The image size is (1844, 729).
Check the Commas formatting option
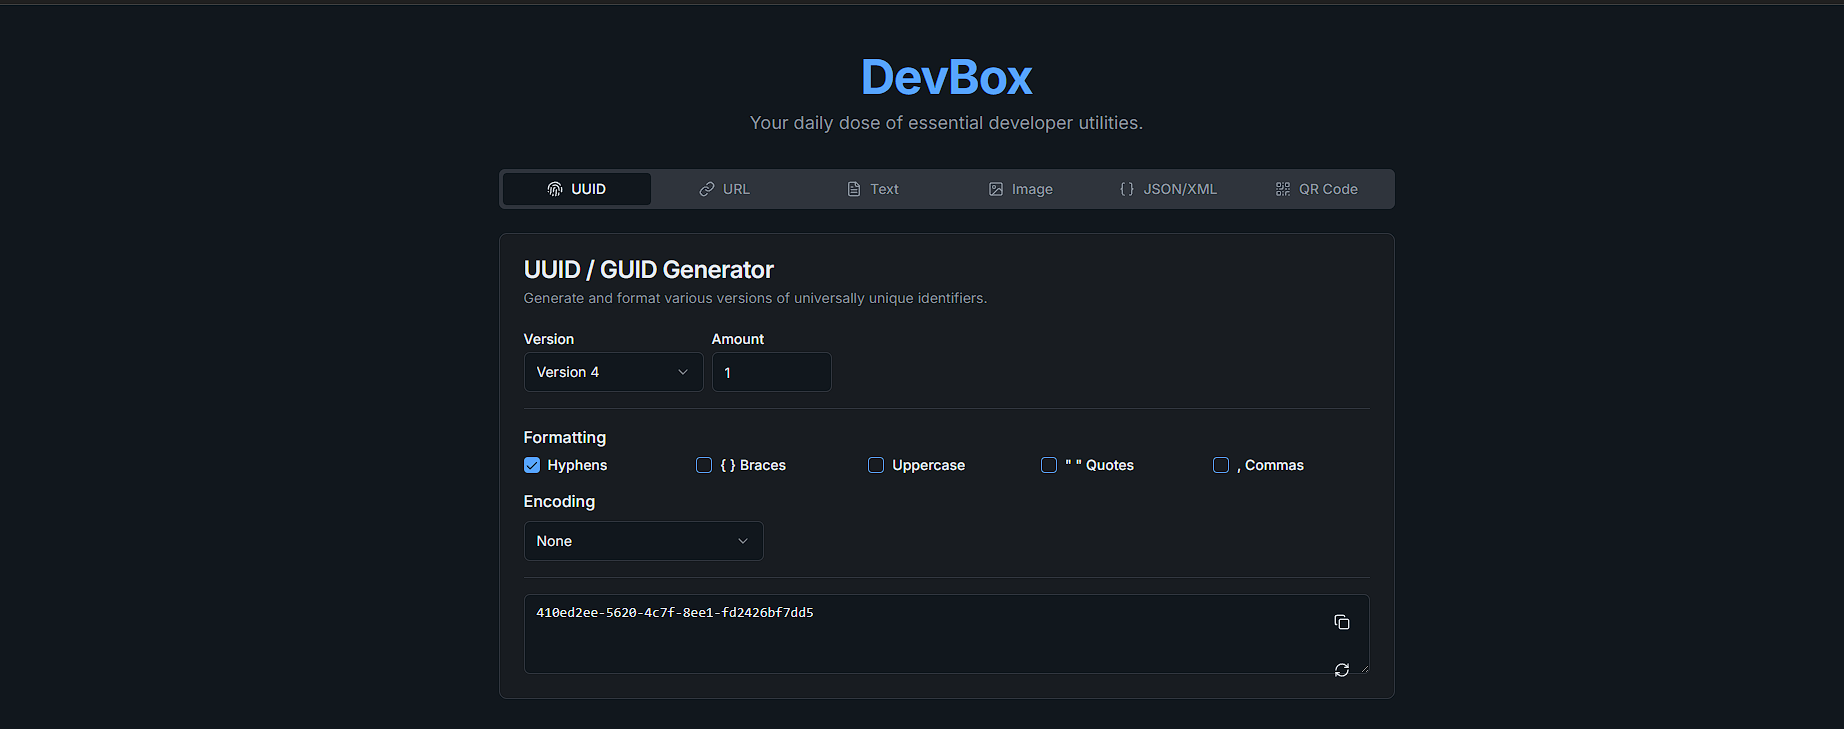point(1221,465)
